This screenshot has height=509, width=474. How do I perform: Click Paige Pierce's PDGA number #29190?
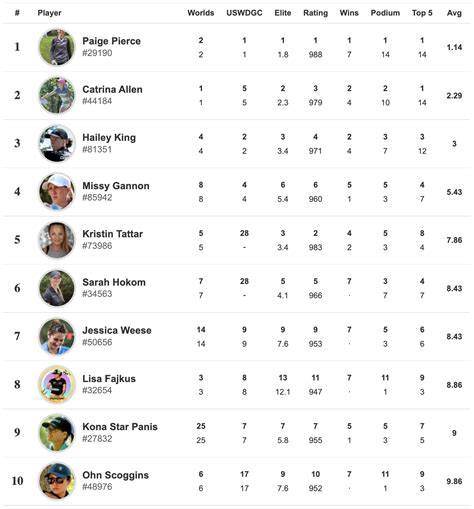tap(97, 53)
